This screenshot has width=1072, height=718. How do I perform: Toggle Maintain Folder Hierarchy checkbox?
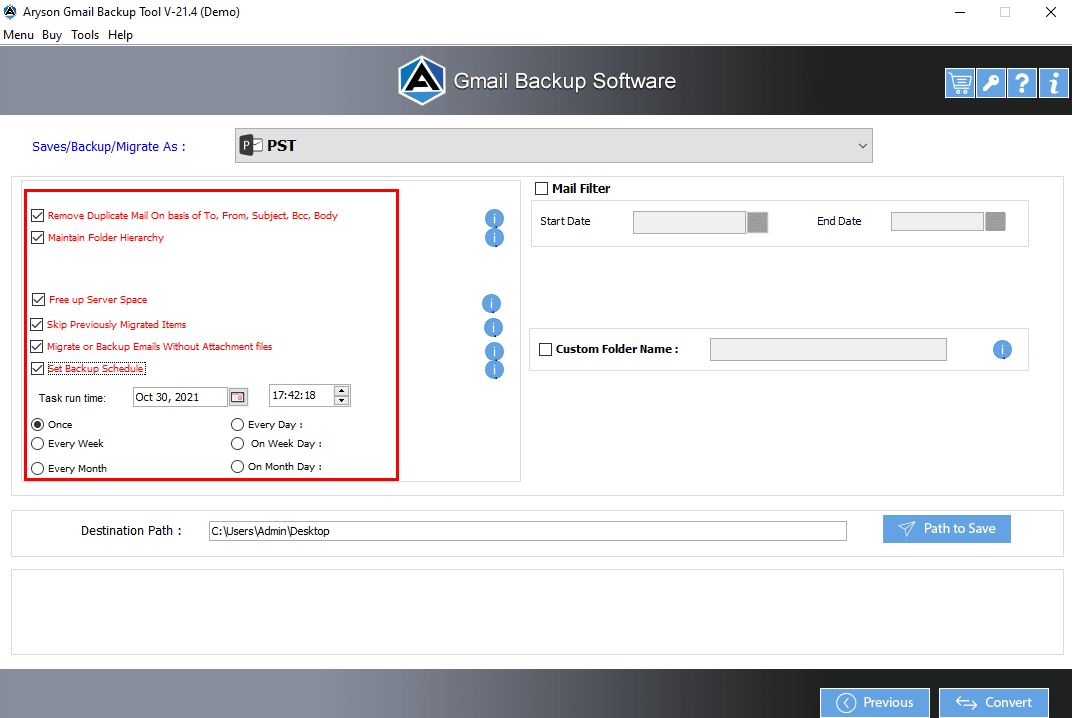click(x=38, y=237)
